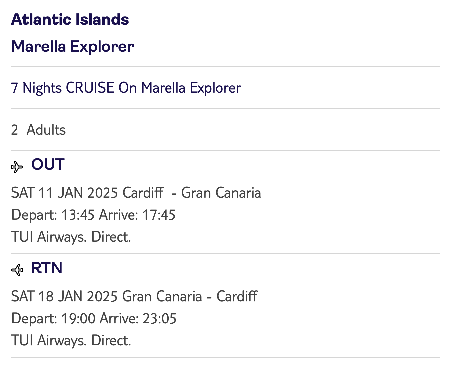Click the 17:45 outbound arrival time
The width and height of the screenshot is (449, 372).
coord(159,215)
